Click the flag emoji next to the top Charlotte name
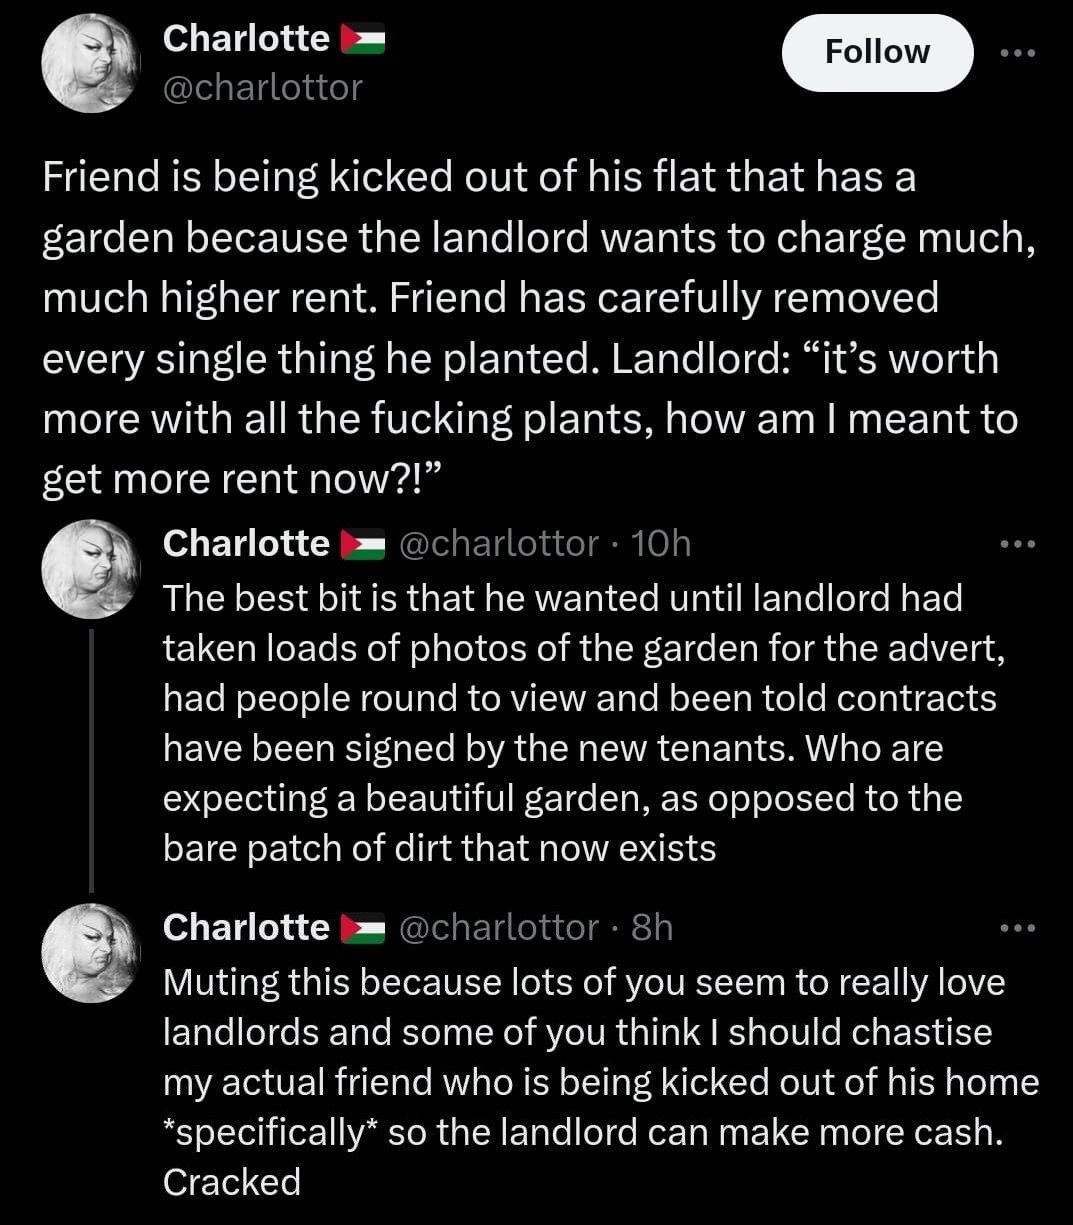This screenshot has height=1225, width=1073. (362, 39)
